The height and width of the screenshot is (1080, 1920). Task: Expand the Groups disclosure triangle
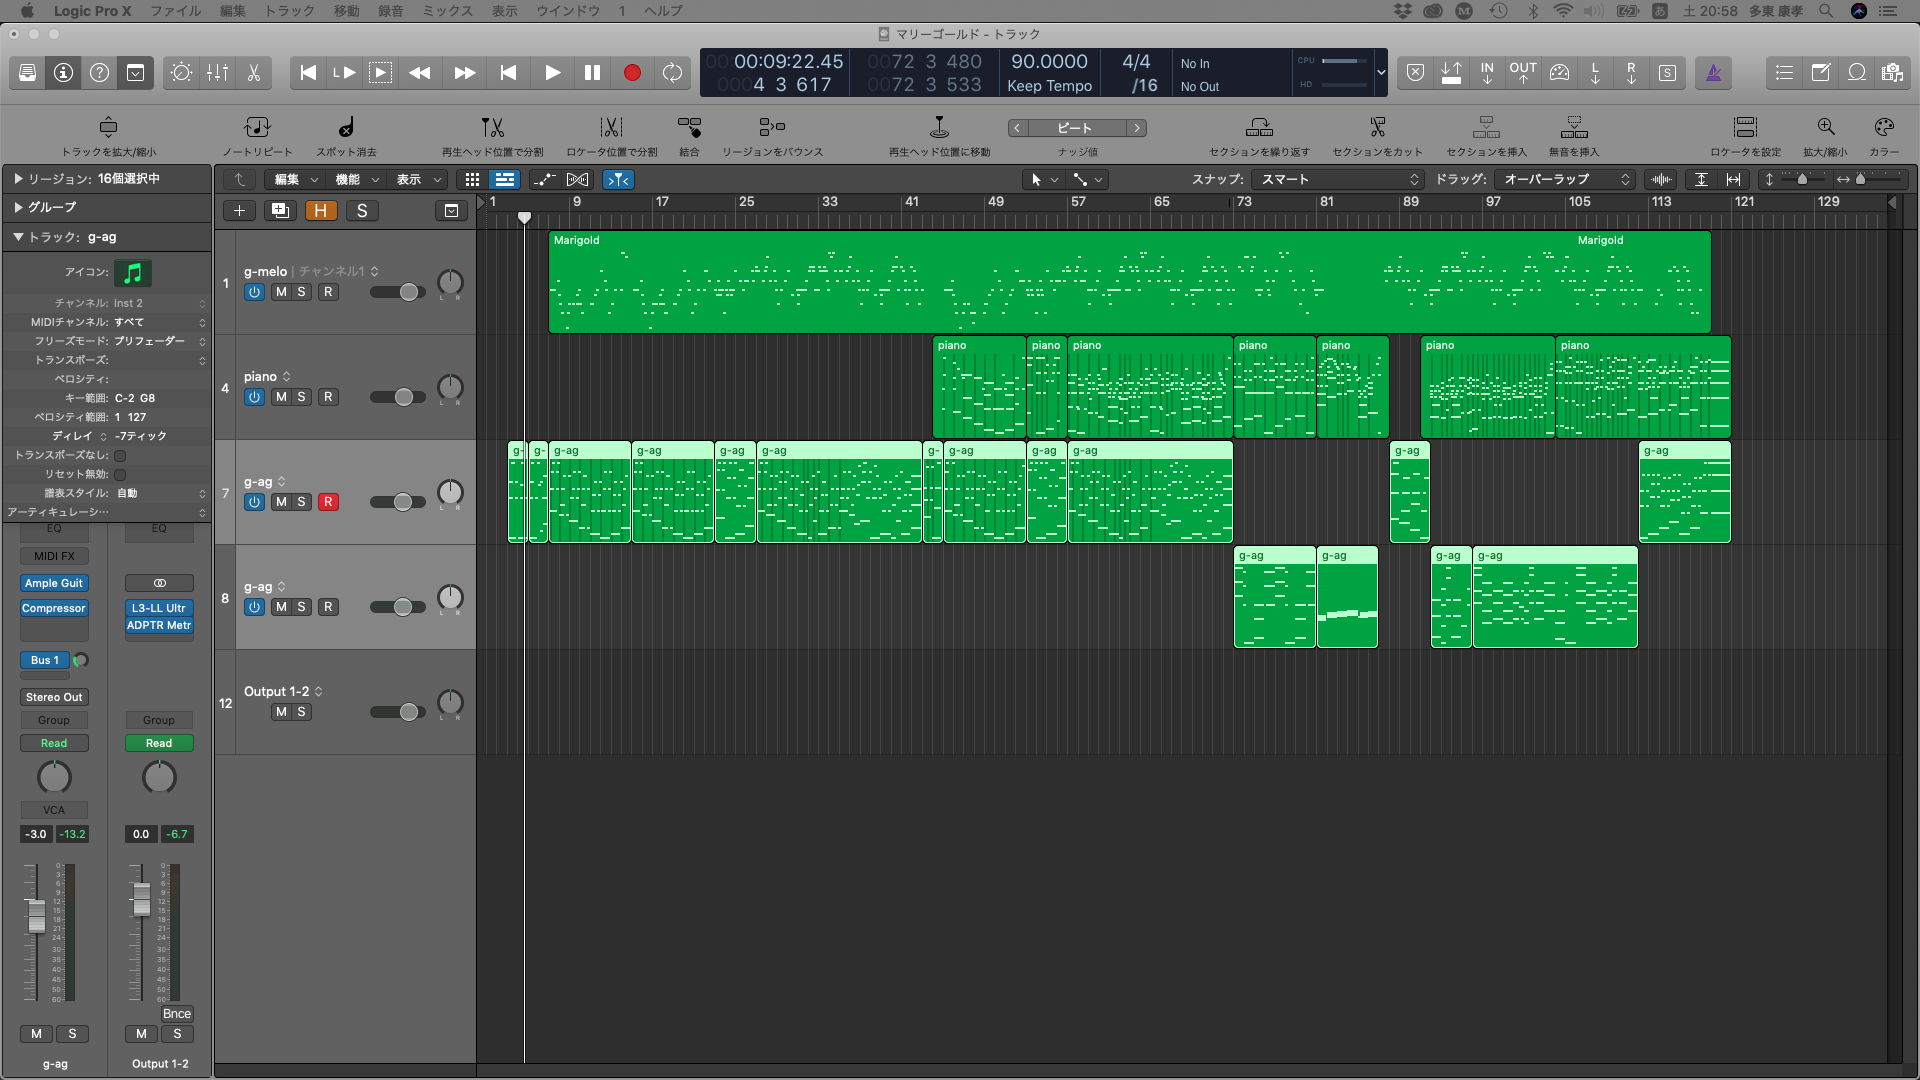18,207
